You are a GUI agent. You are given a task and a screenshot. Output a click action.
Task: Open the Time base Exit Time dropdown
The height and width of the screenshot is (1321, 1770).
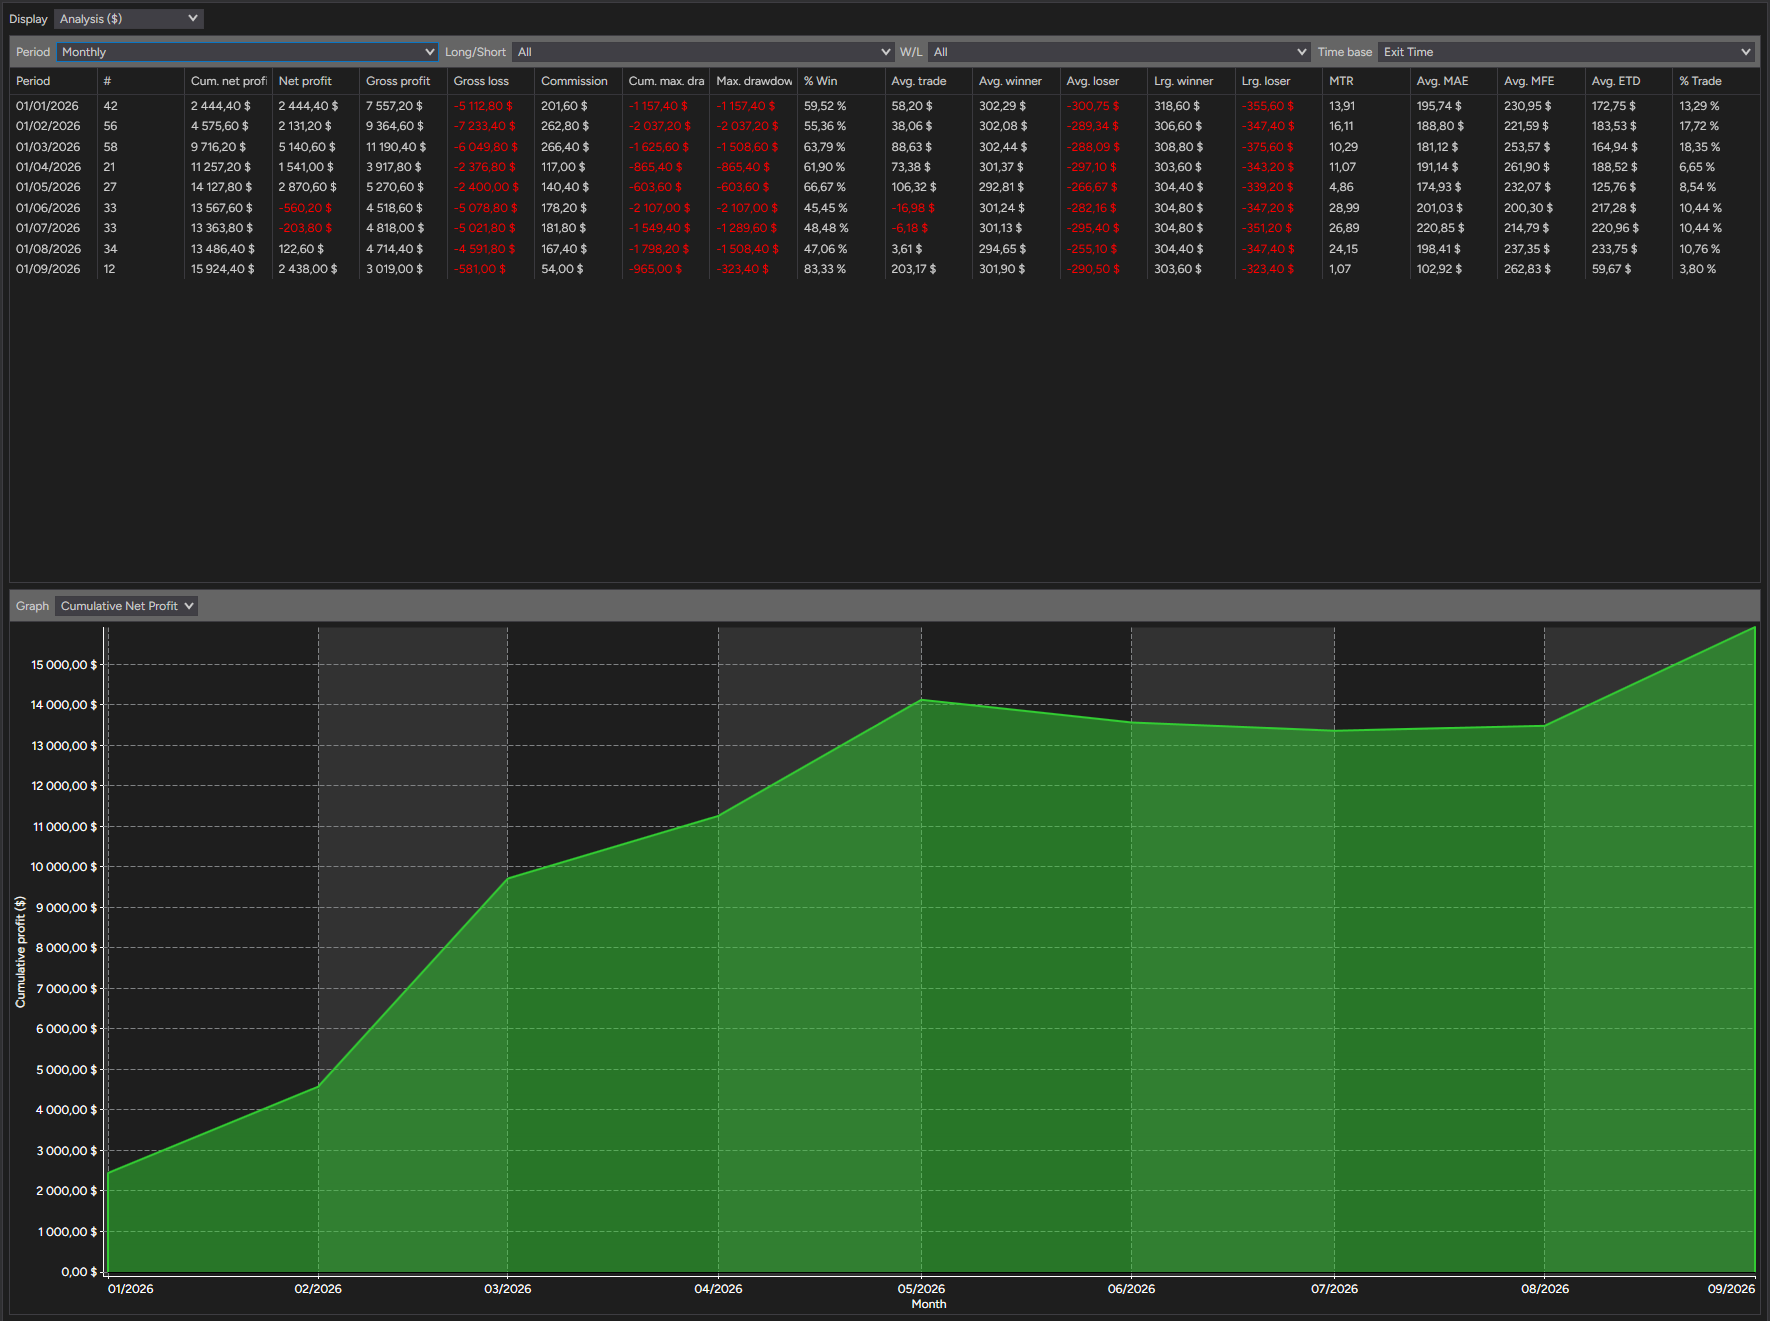click(1566, 52)
